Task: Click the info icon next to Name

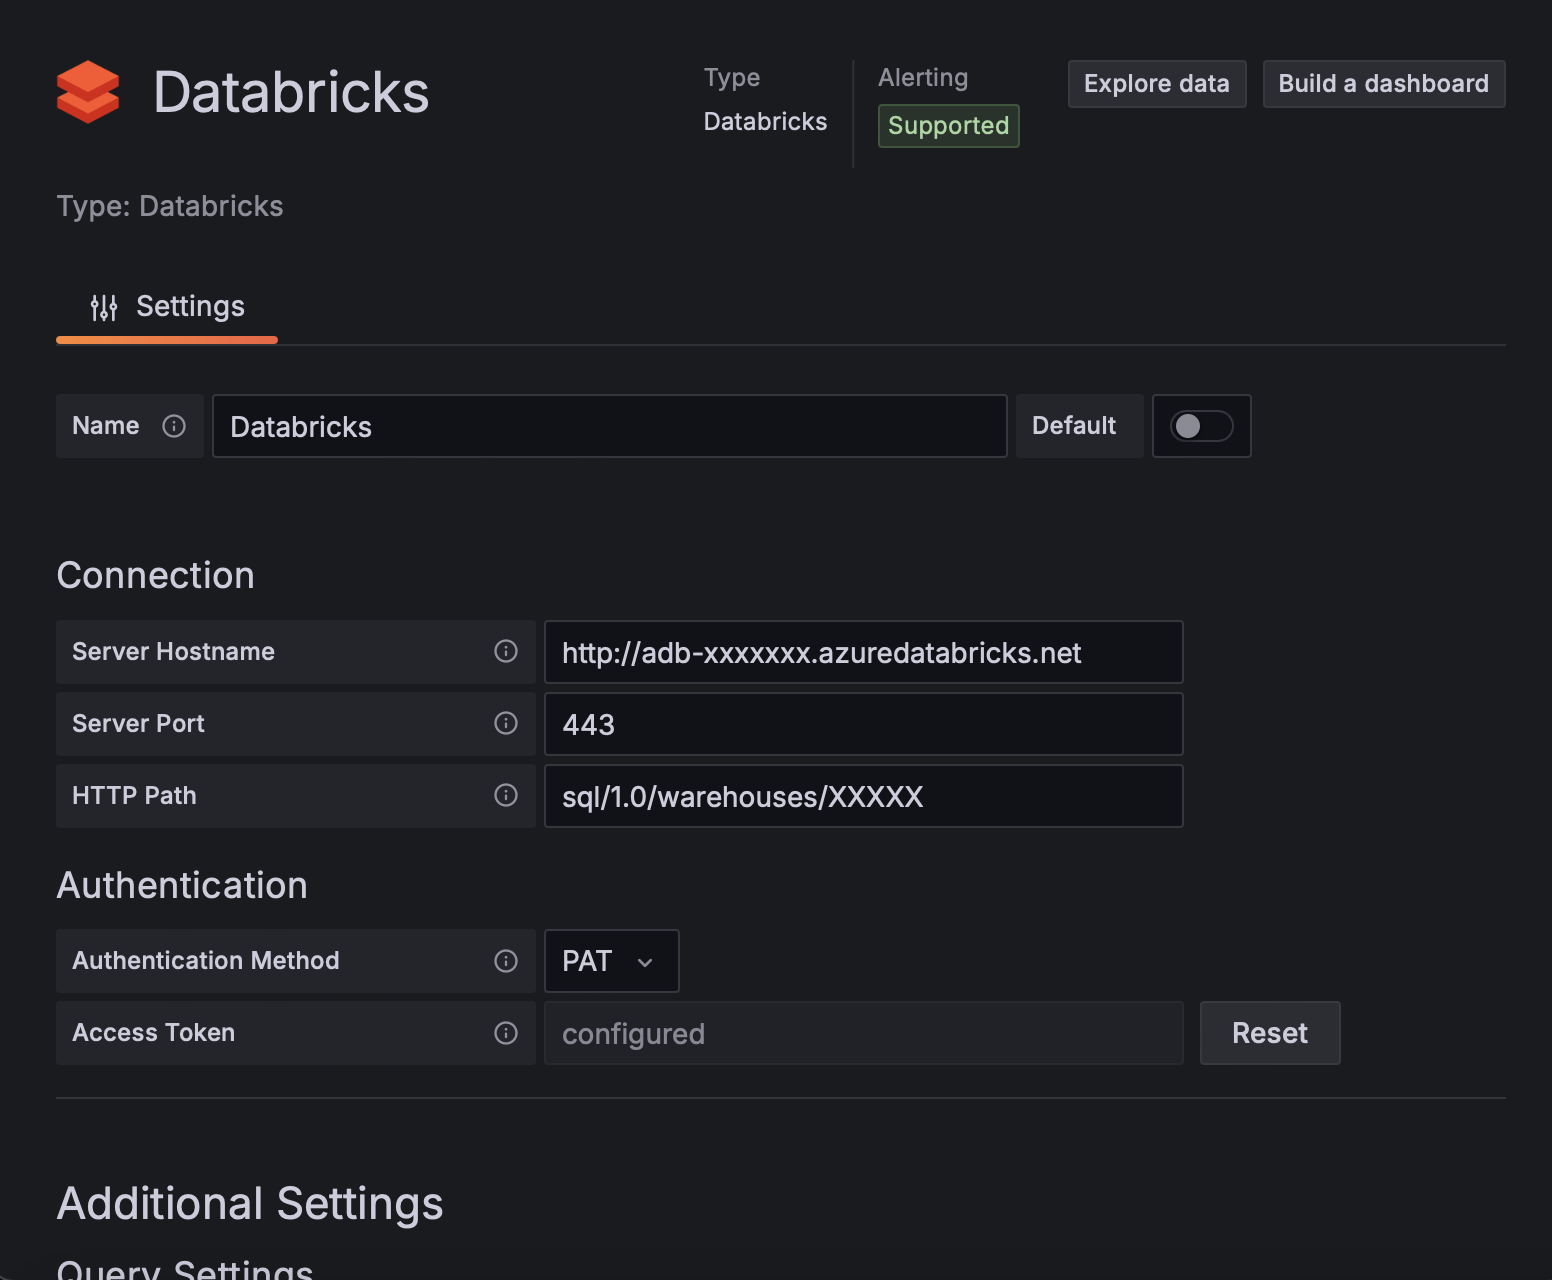Action: pos(174,426)
